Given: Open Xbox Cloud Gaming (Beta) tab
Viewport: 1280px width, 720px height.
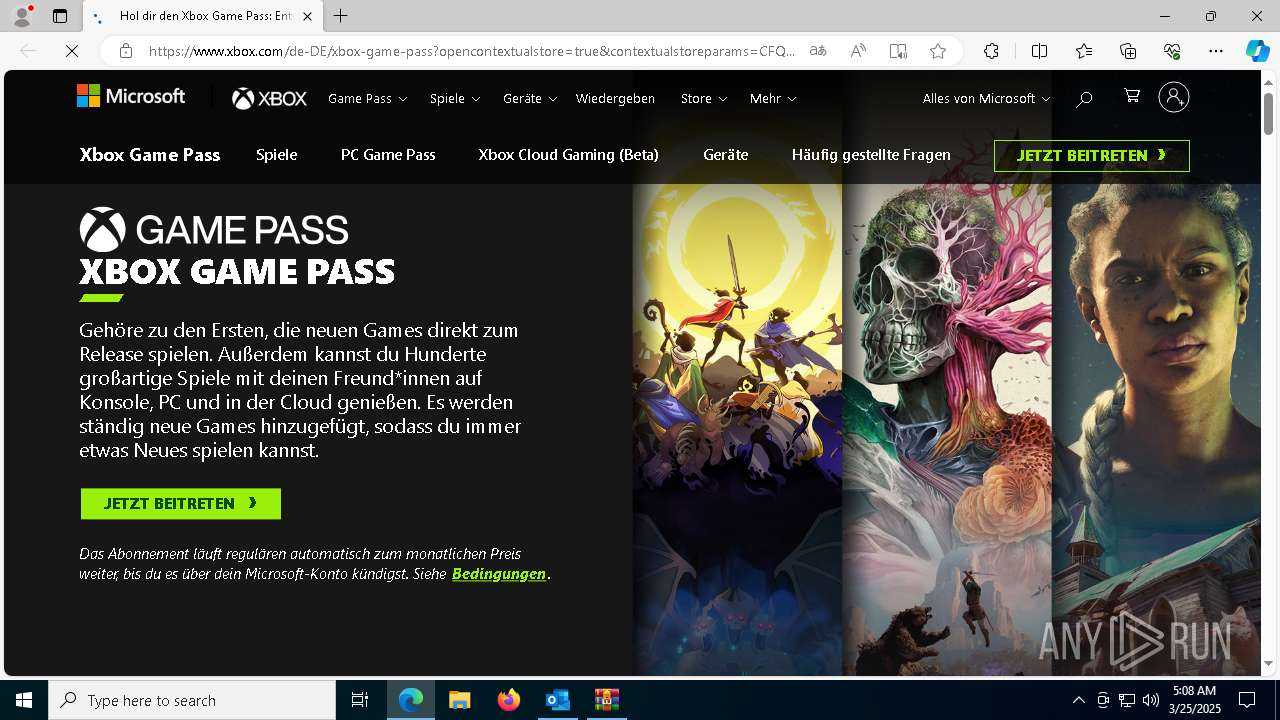Looking at the screenshot, I should 568,155.
